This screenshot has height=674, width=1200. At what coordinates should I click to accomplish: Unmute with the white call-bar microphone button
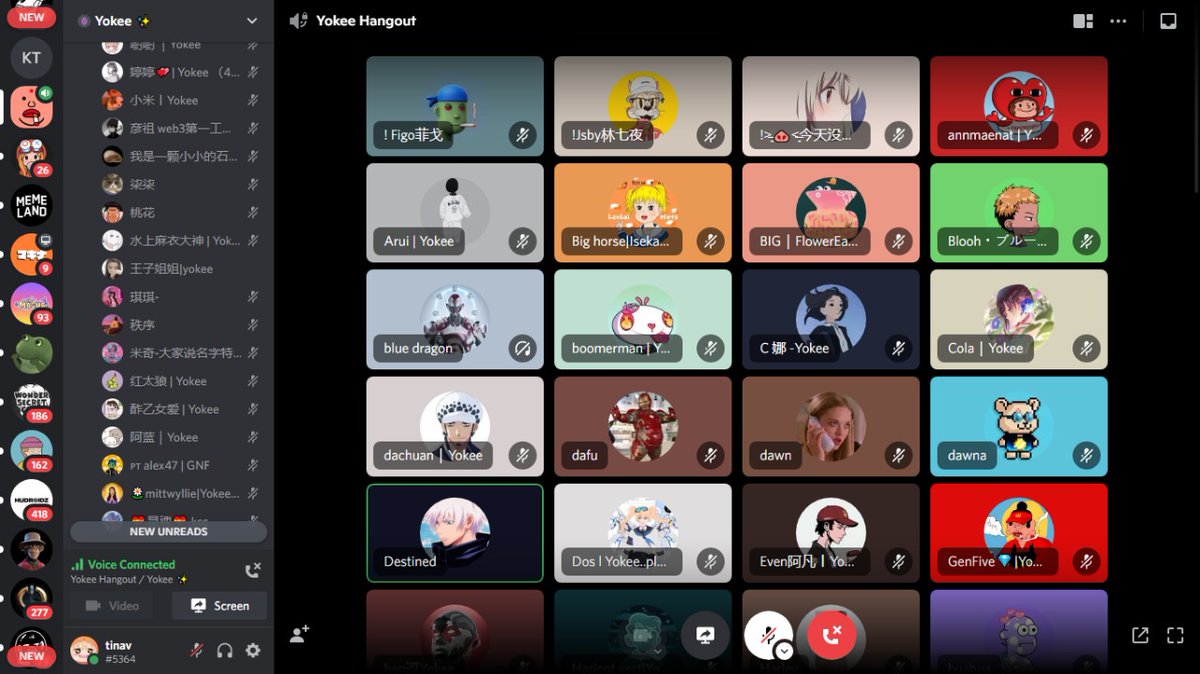pyautogui.click(x=768, y=634)
